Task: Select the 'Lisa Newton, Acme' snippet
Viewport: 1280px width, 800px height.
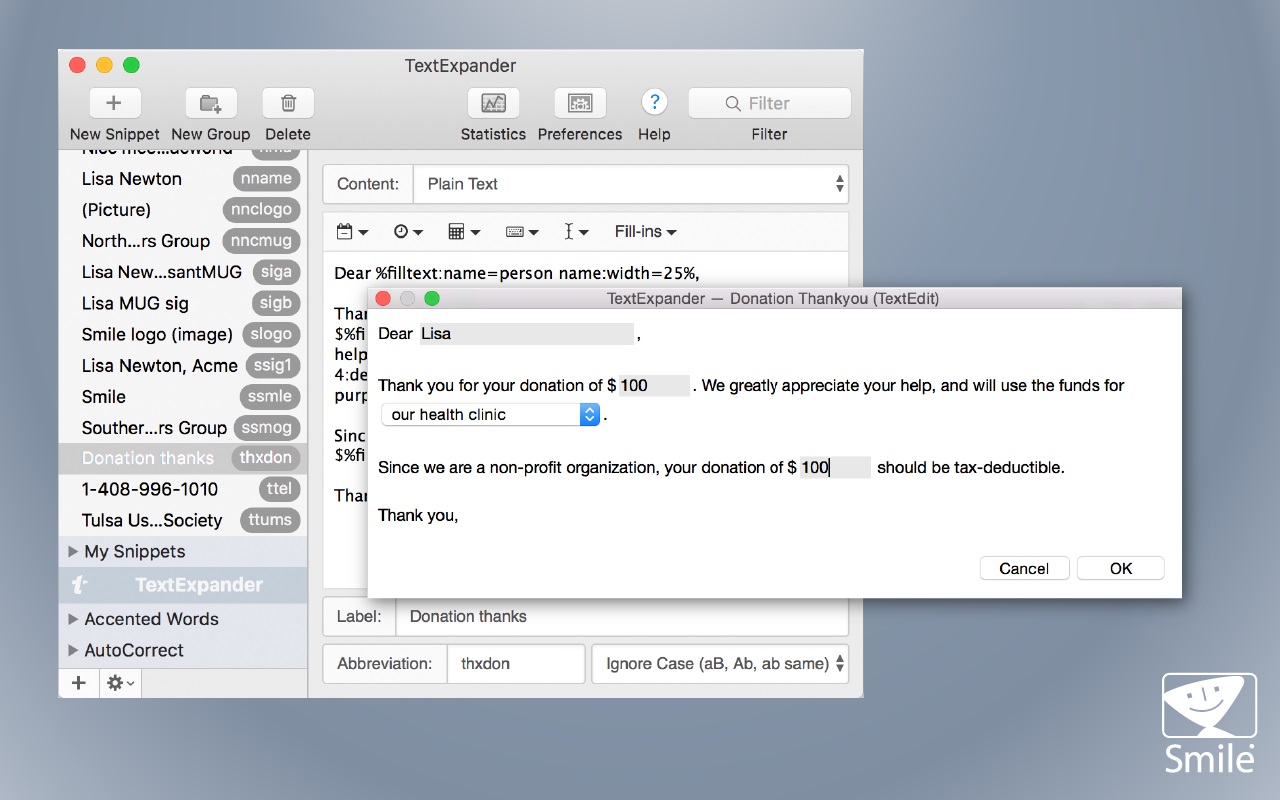Action: (x=160, y=365)
